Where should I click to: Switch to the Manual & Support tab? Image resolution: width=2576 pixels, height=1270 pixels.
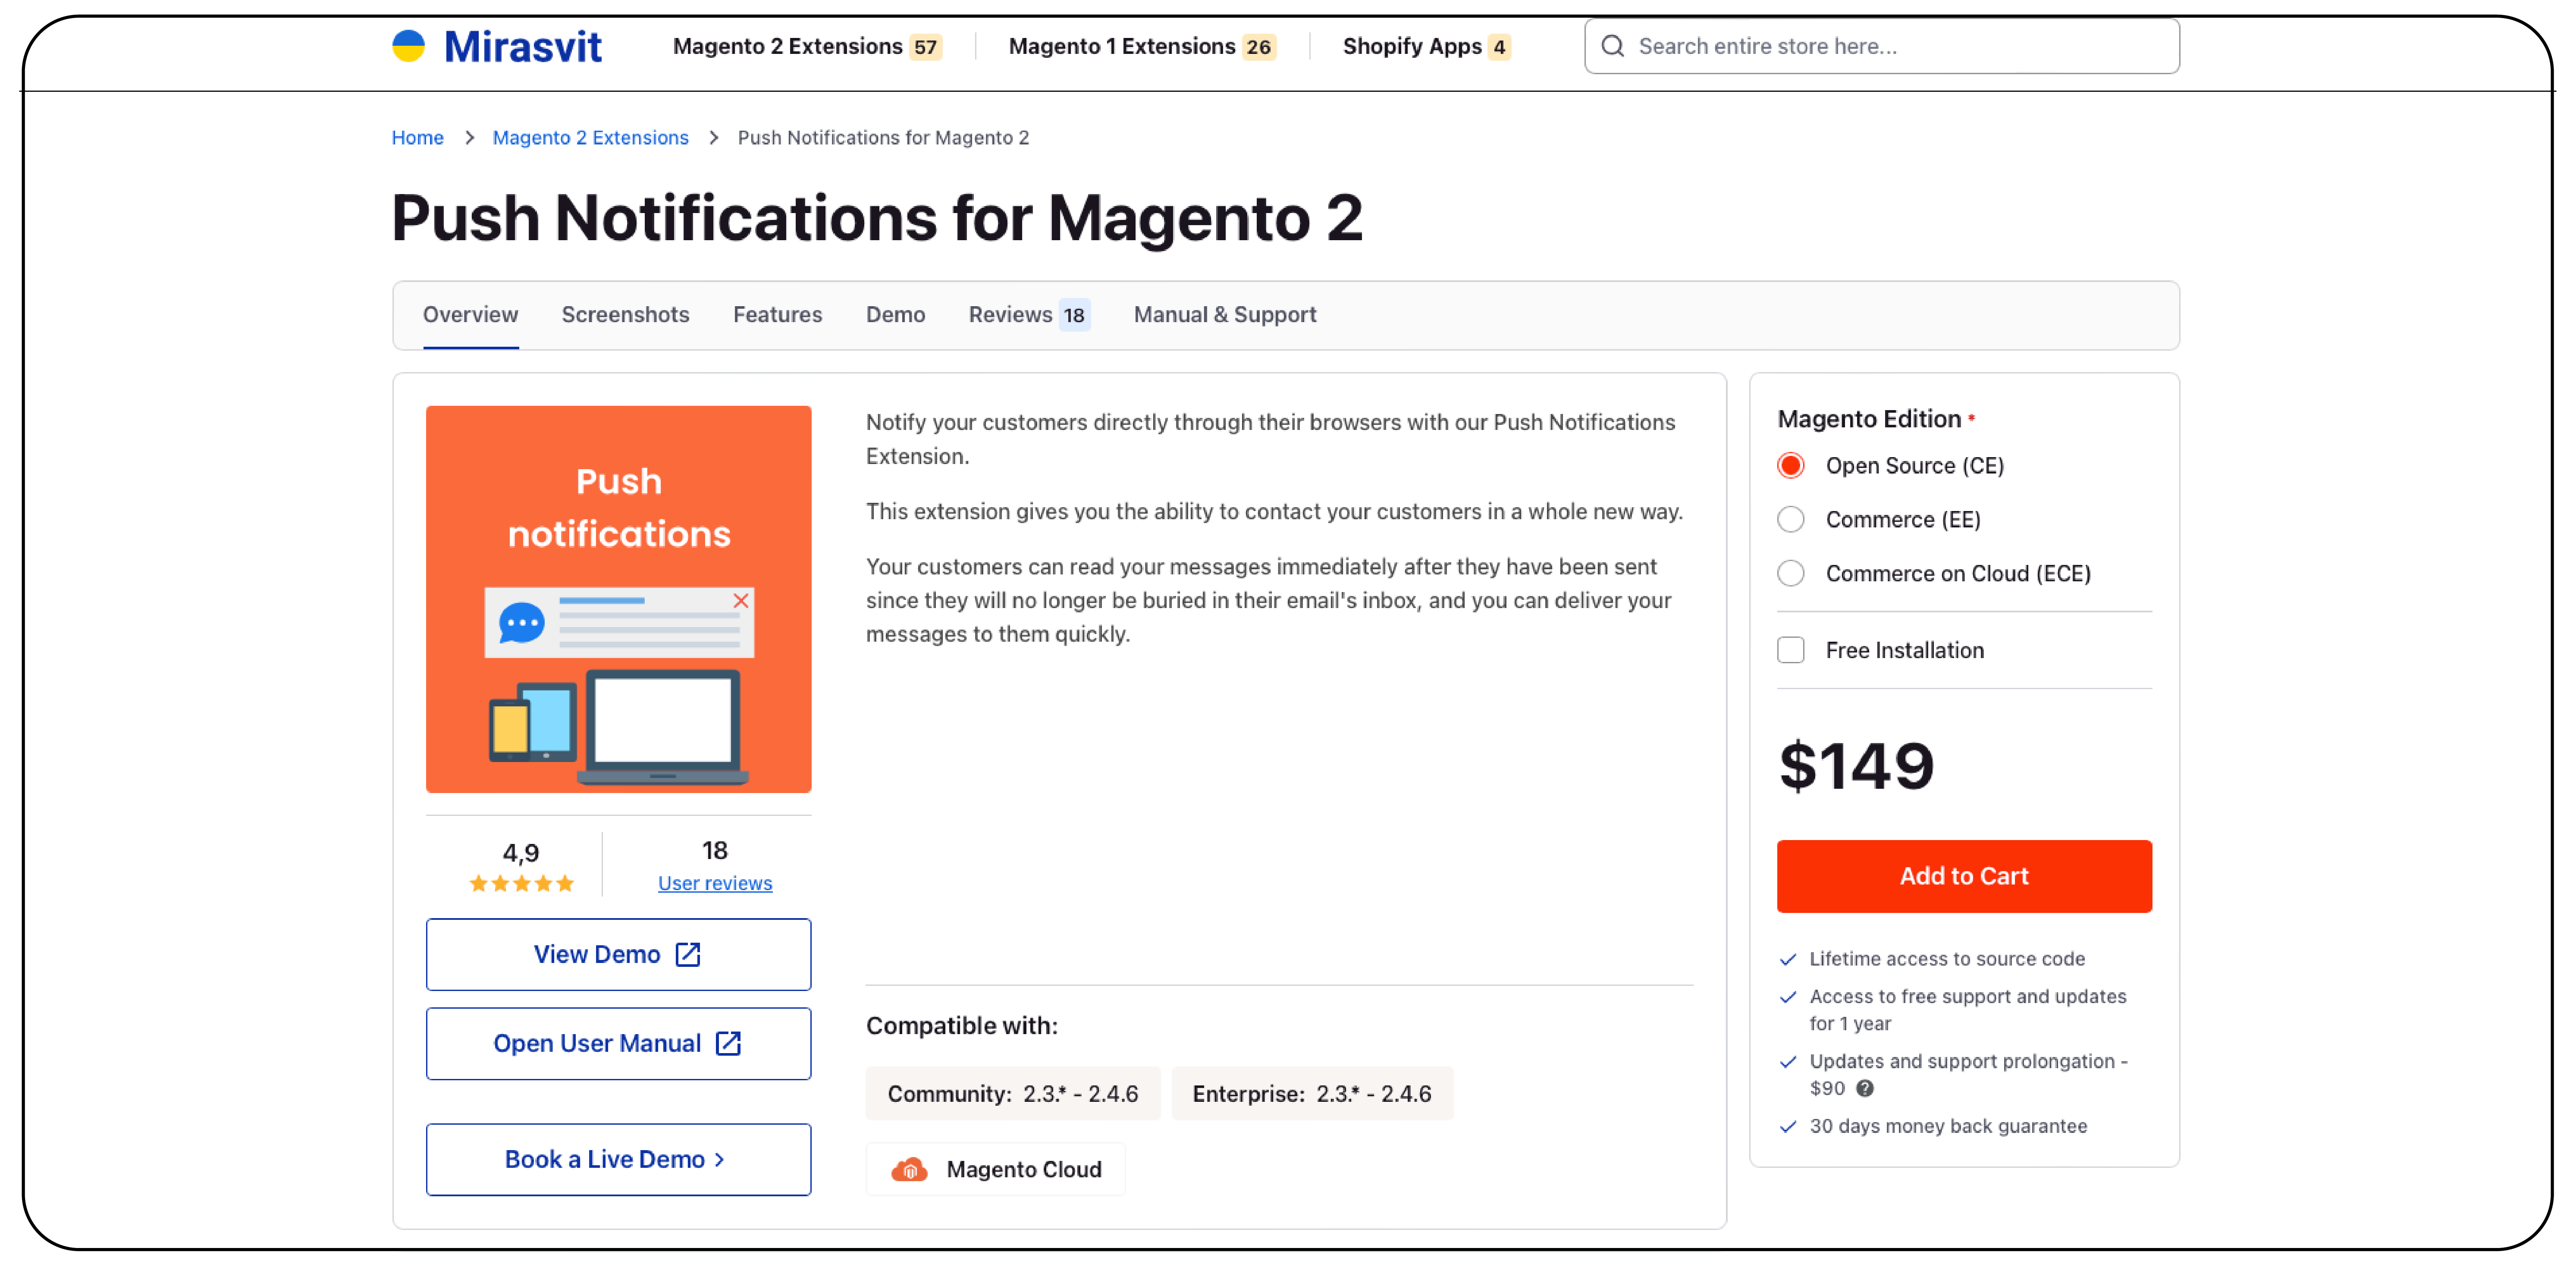pyautogui.click(x=1225, y=315)
